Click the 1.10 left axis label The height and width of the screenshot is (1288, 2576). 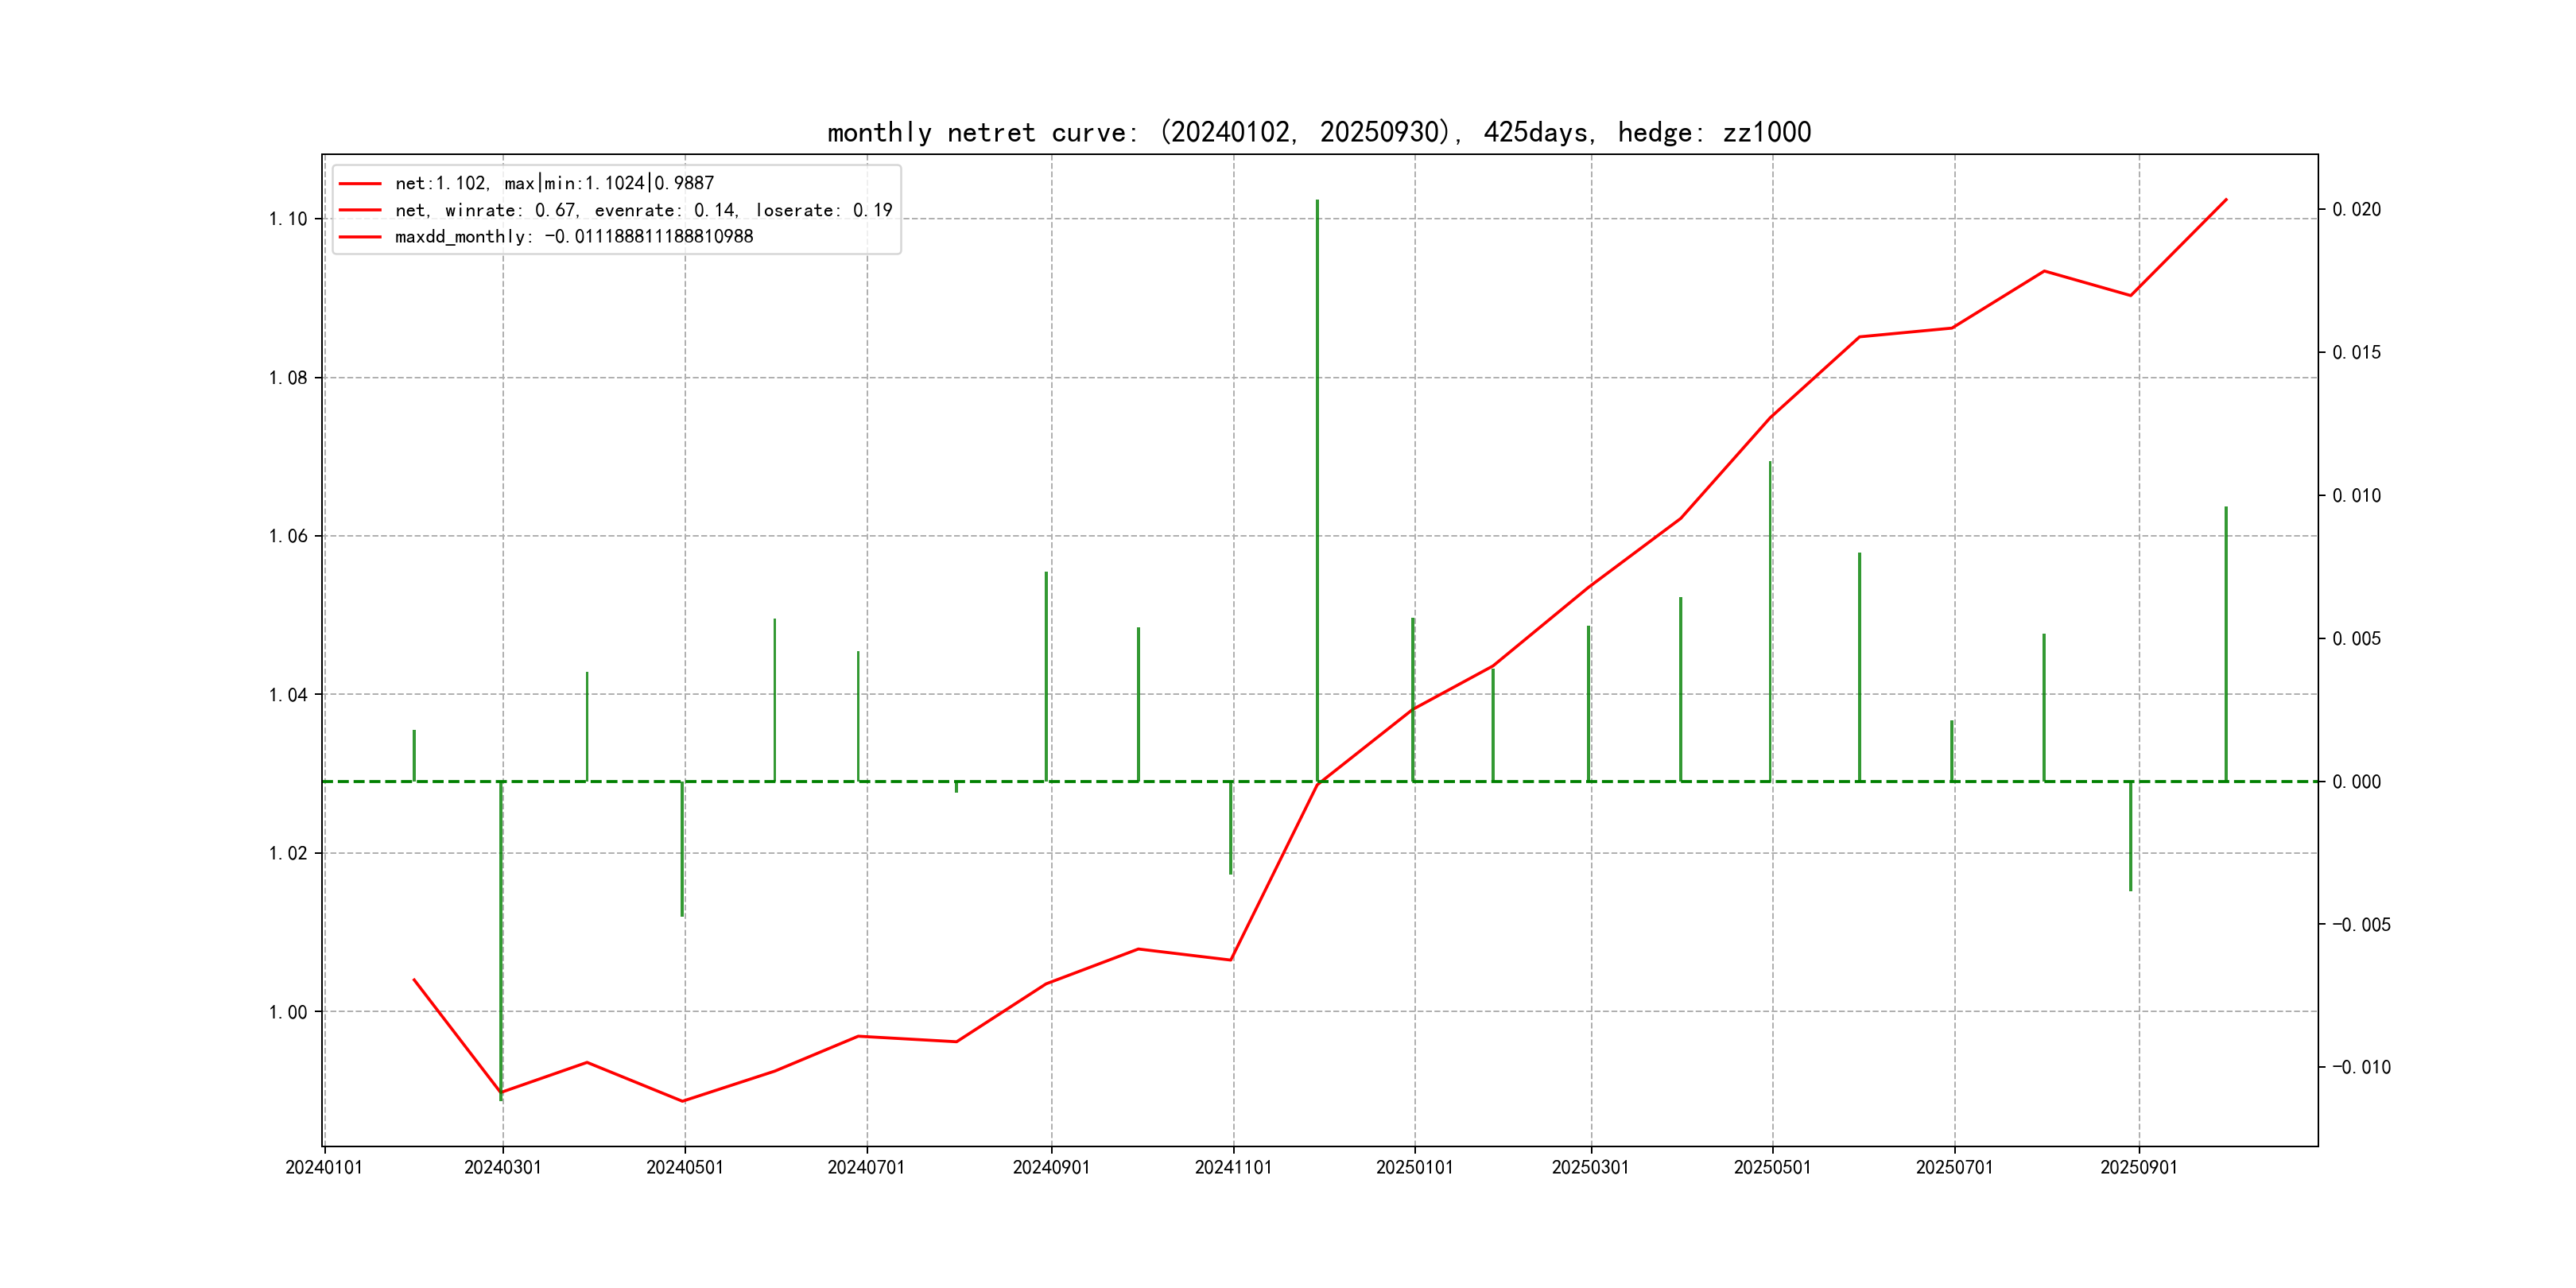pos(288,219)
